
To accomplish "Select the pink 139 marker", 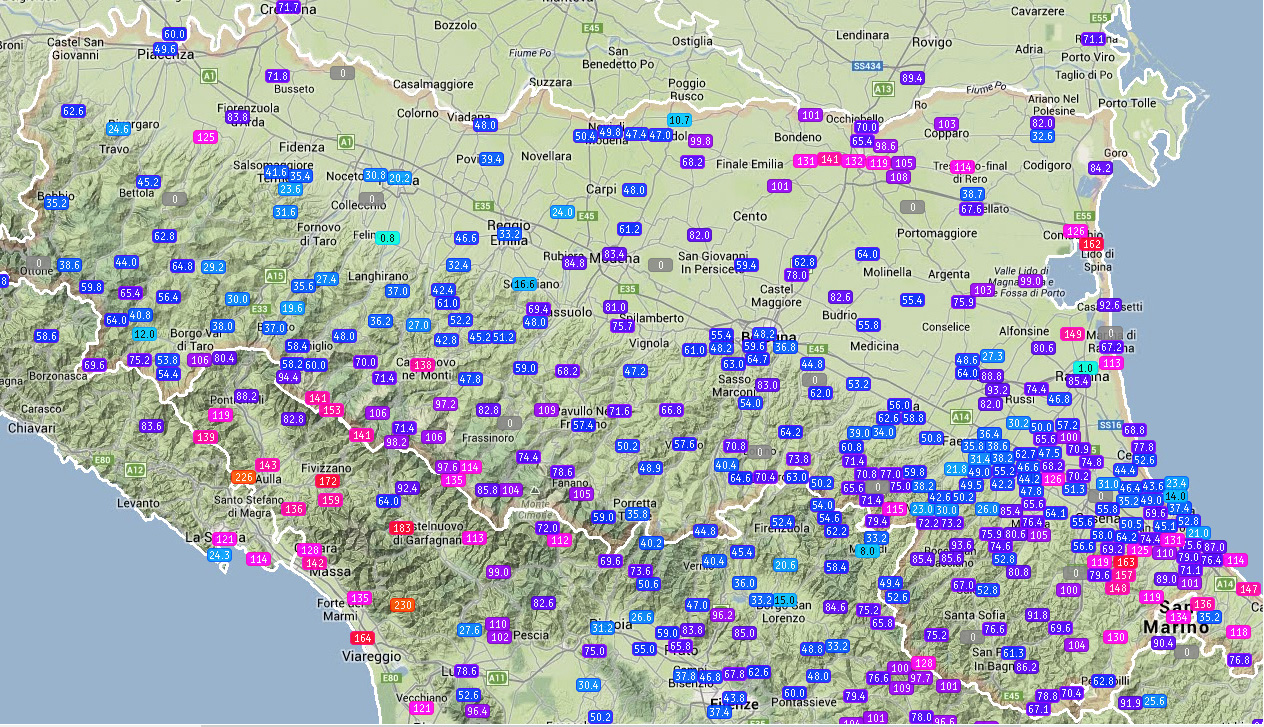I will coord(206,437).
